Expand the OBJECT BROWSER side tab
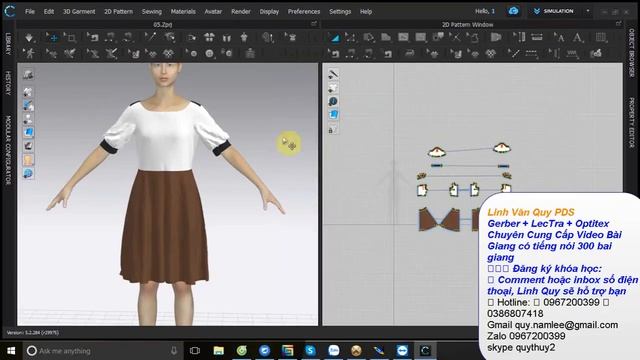The width and height of the screenshot is (640, 360). click(631, 52)
